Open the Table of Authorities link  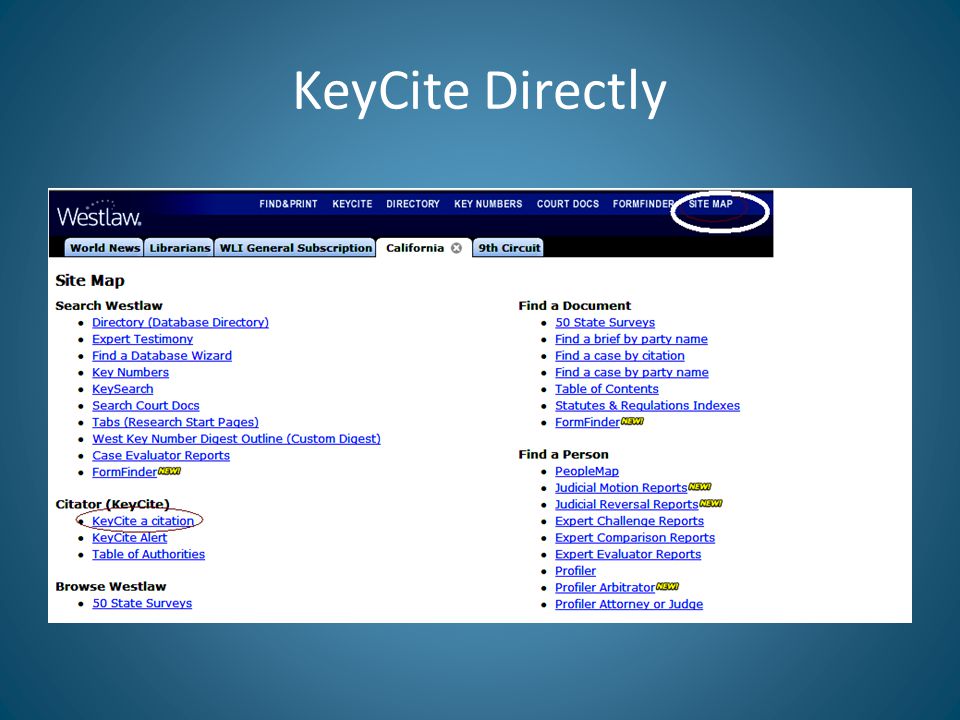[148, 553]
